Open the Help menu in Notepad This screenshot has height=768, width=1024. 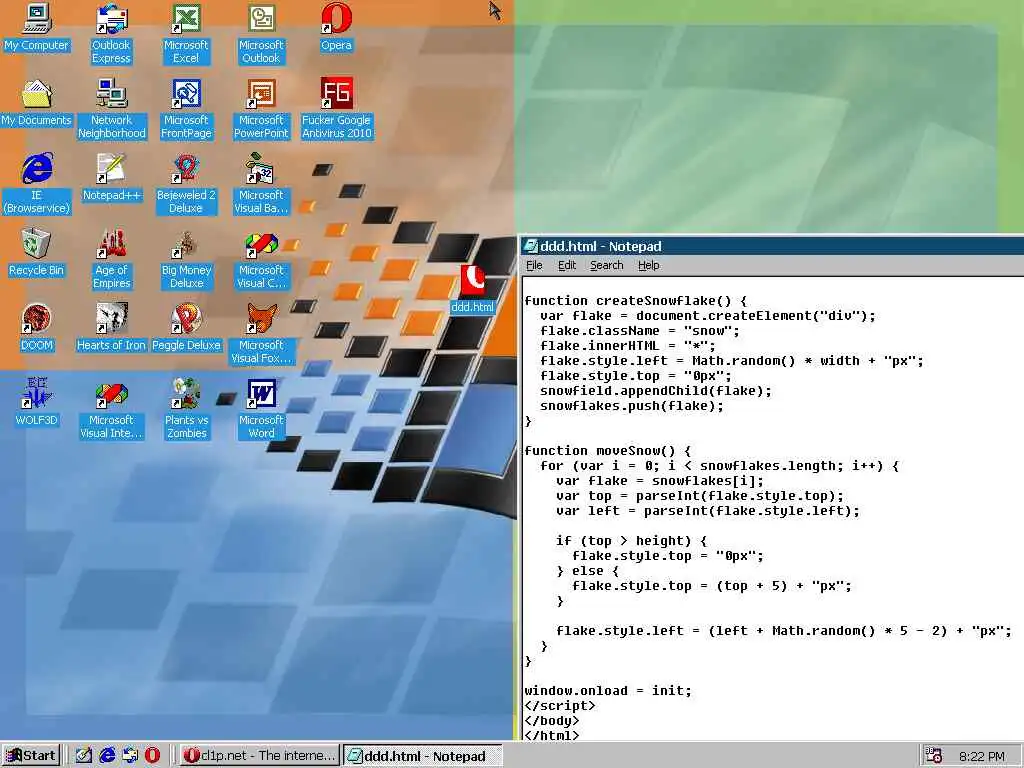648,265
